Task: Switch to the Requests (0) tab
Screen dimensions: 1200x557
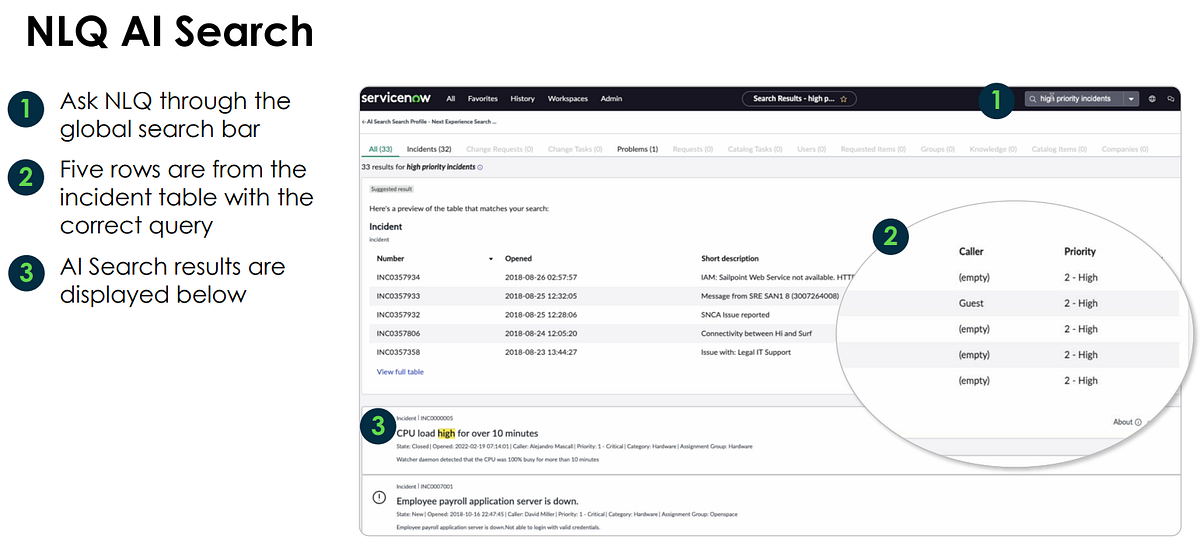Action: pos(692,149)
